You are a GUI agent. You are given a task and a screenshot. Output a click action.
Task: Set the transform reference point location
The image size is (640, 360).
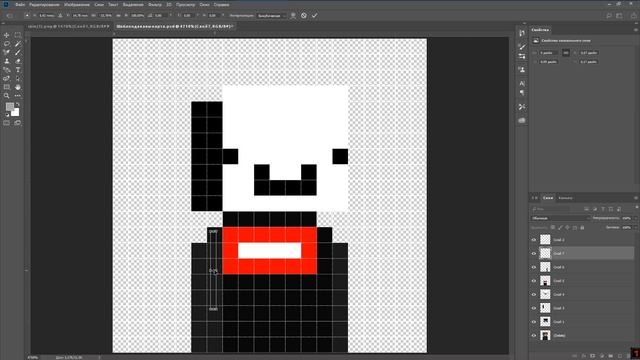point(27,16)
